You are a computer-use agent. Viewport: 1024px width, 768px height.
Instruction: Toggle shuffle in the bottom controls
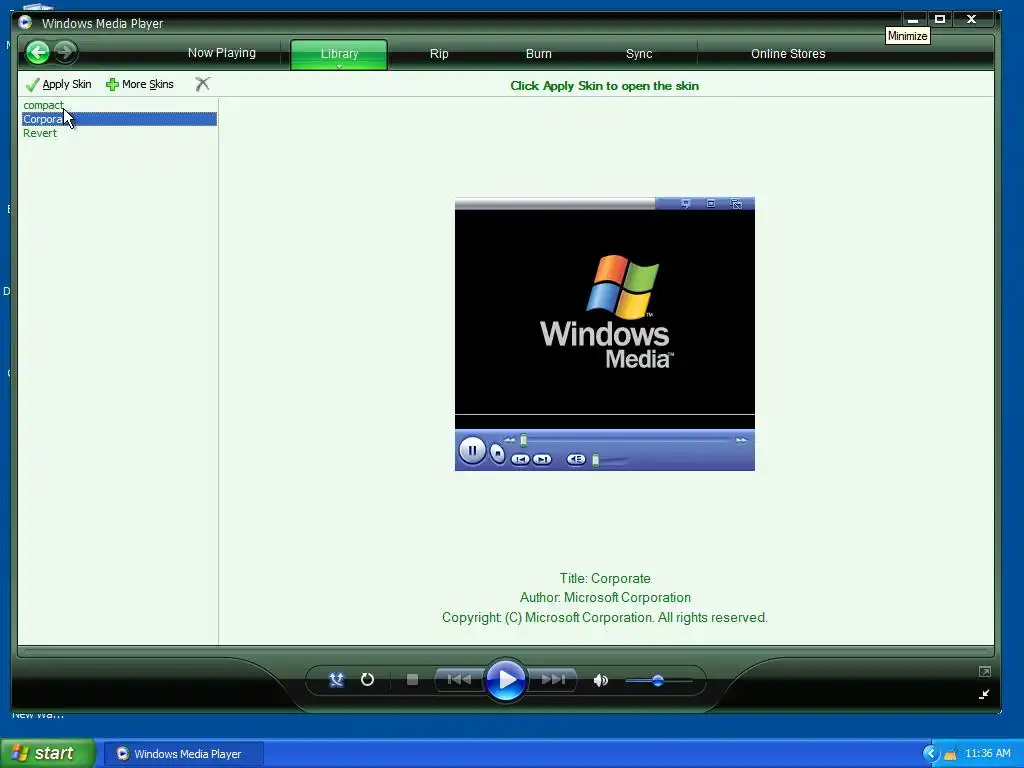coord(336,680)
